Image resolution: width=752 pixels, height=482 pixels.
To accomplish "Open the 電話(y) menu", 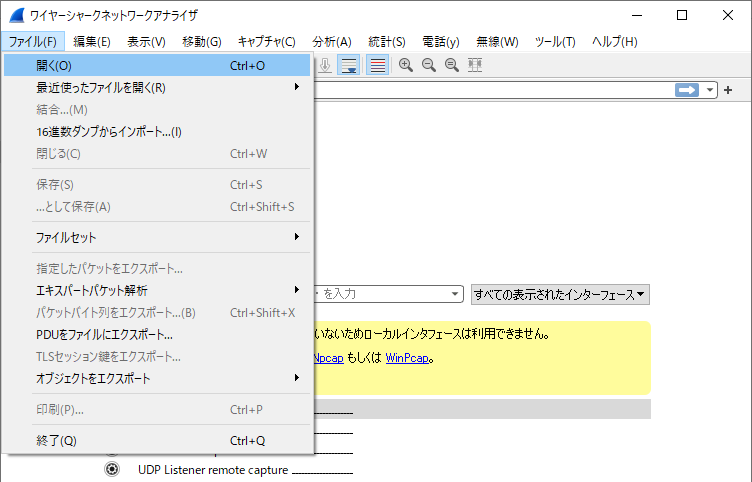I will (x=441, y=42).
